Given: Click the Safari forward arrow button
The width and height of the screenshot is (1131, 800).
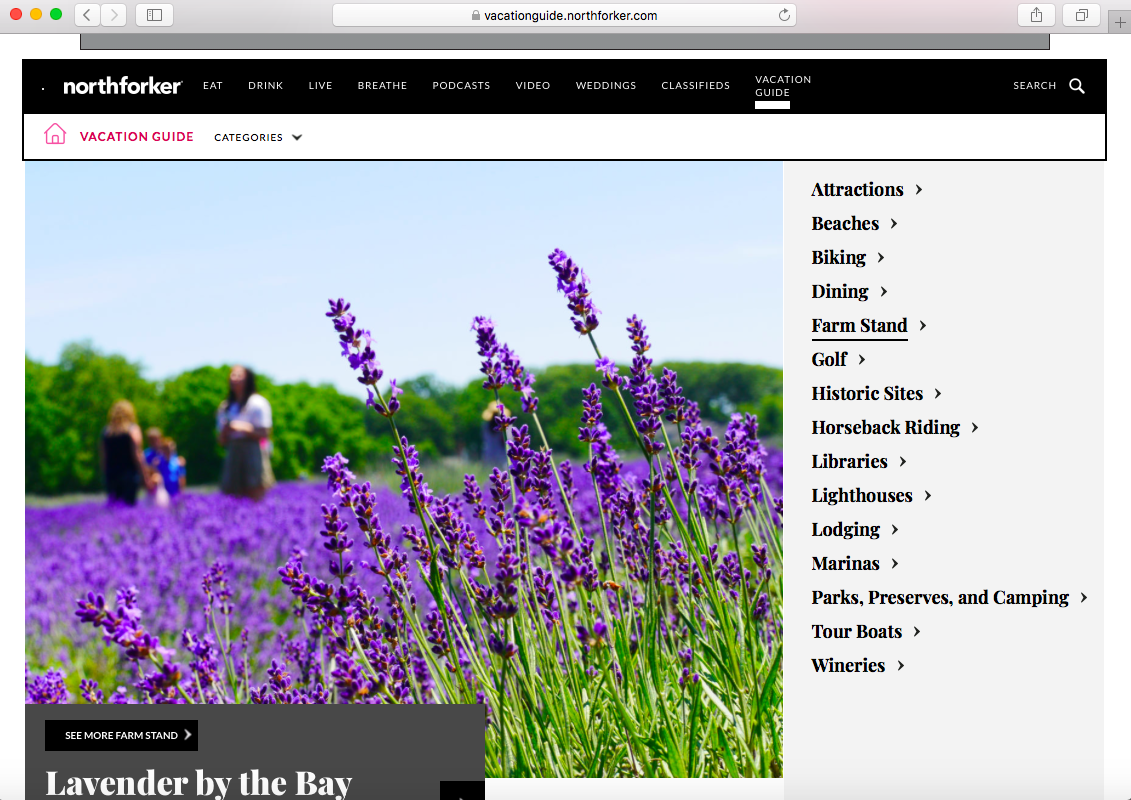Looking at the screenshot, I should tap(114, 14).
